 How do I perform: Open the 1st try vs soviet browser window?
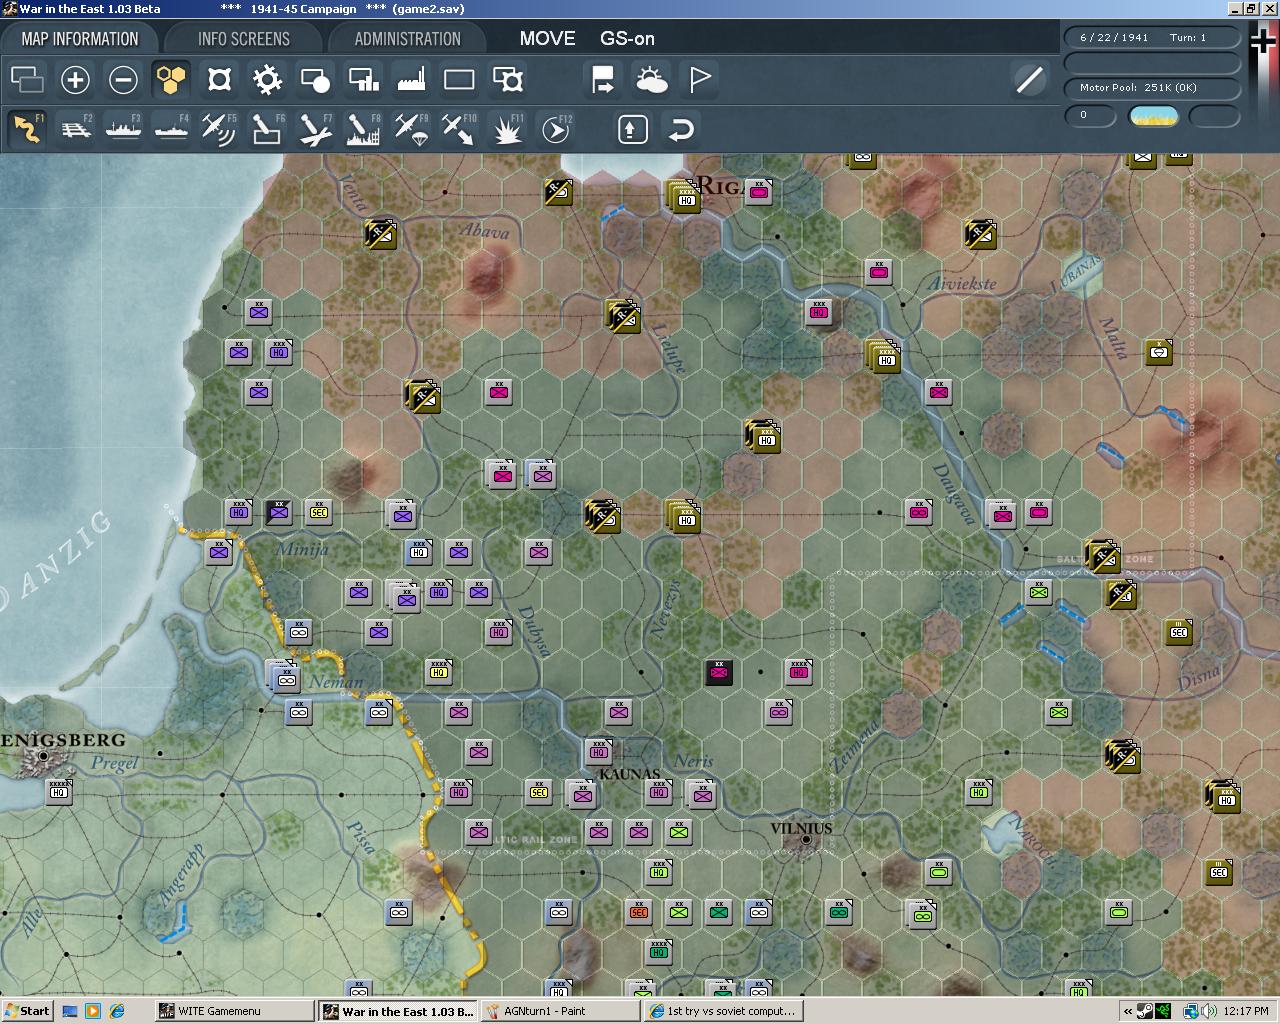(722, 1011)
